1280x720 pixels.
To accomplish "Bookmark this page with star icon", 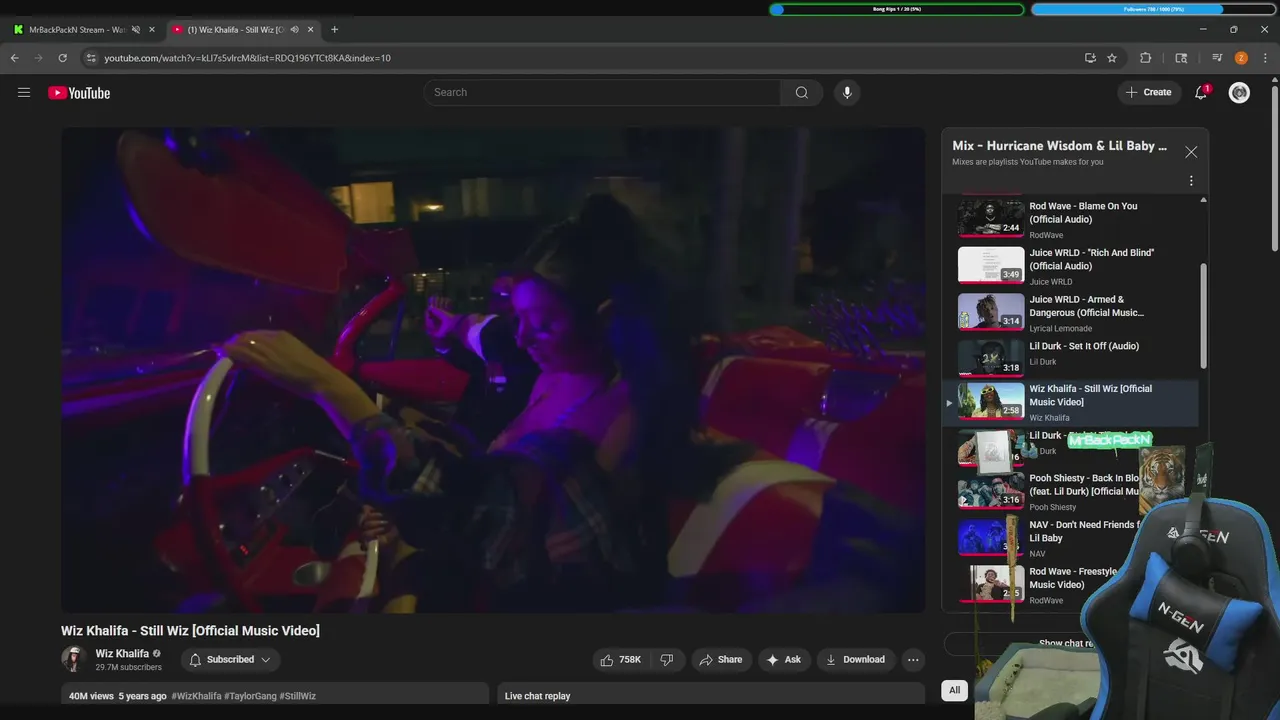I will (1112, 58).
